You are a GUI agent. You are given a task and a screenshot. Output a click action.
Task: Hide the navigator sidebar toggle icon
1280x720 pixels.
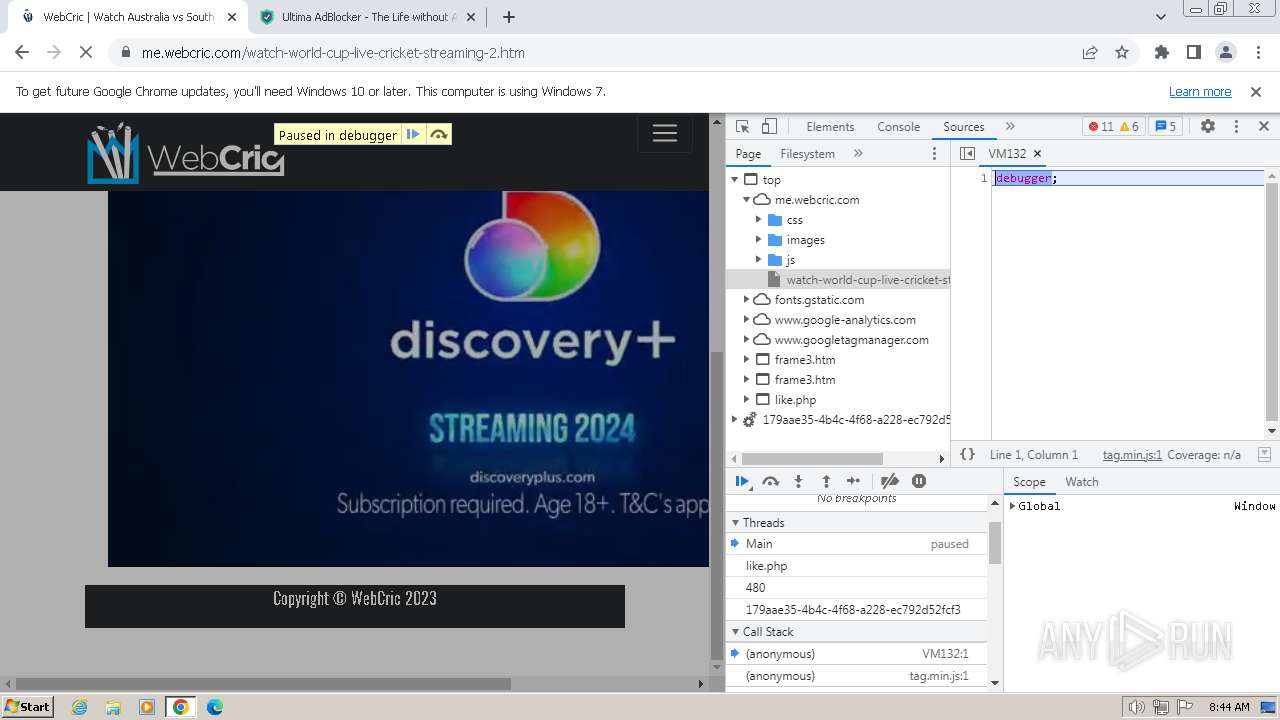967,153
